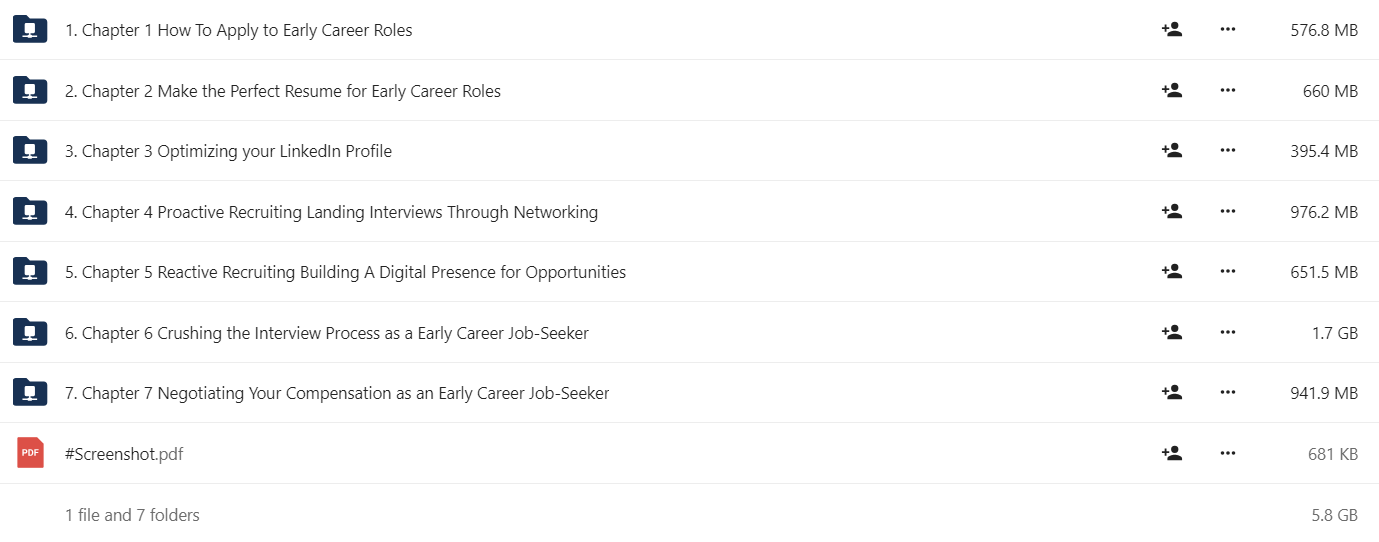Open Chapter 7 Negotiating Your Compensation folder
The width and height of the screenshot is (1379, 542).
(x=337, y=393)
